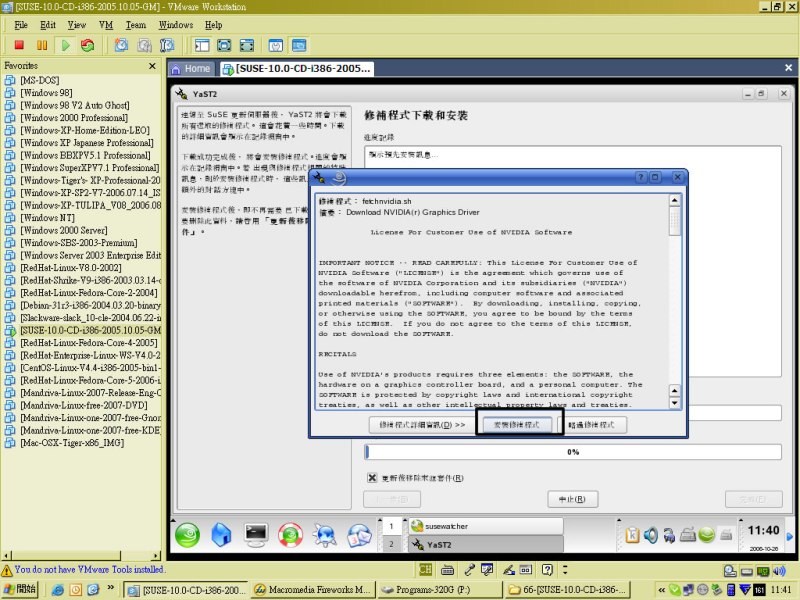Click the license text bottom down arrow

pyautogui.click(x=674, y=403)
